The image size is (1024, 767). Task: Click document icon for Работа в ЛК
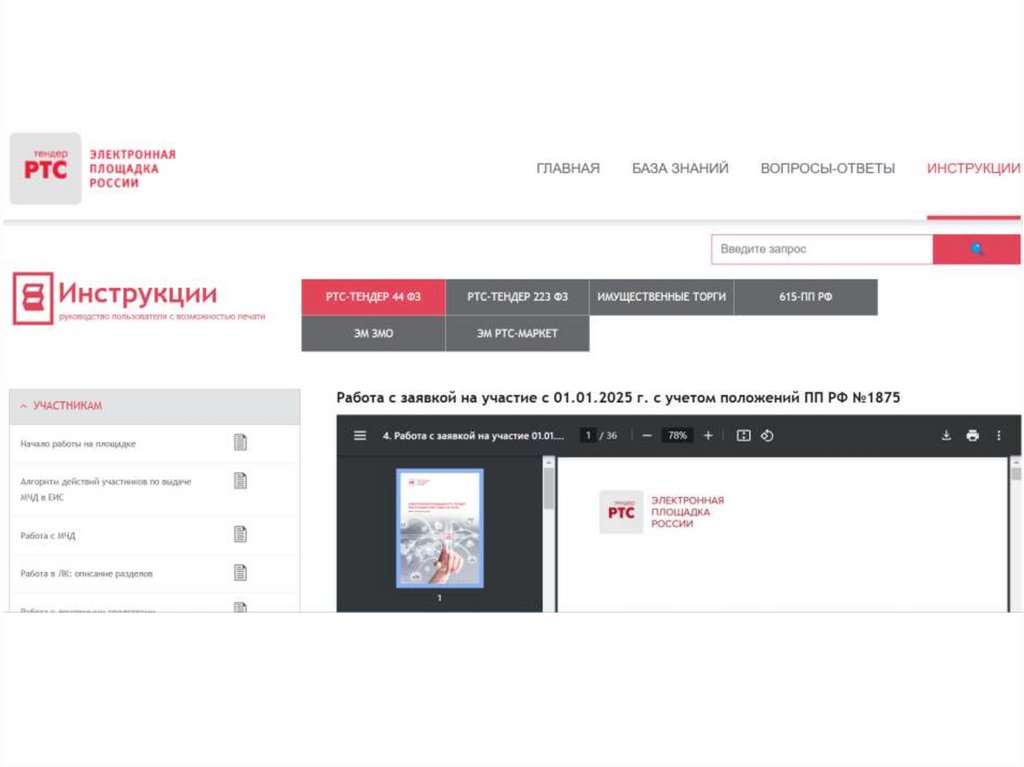(240, 573)
